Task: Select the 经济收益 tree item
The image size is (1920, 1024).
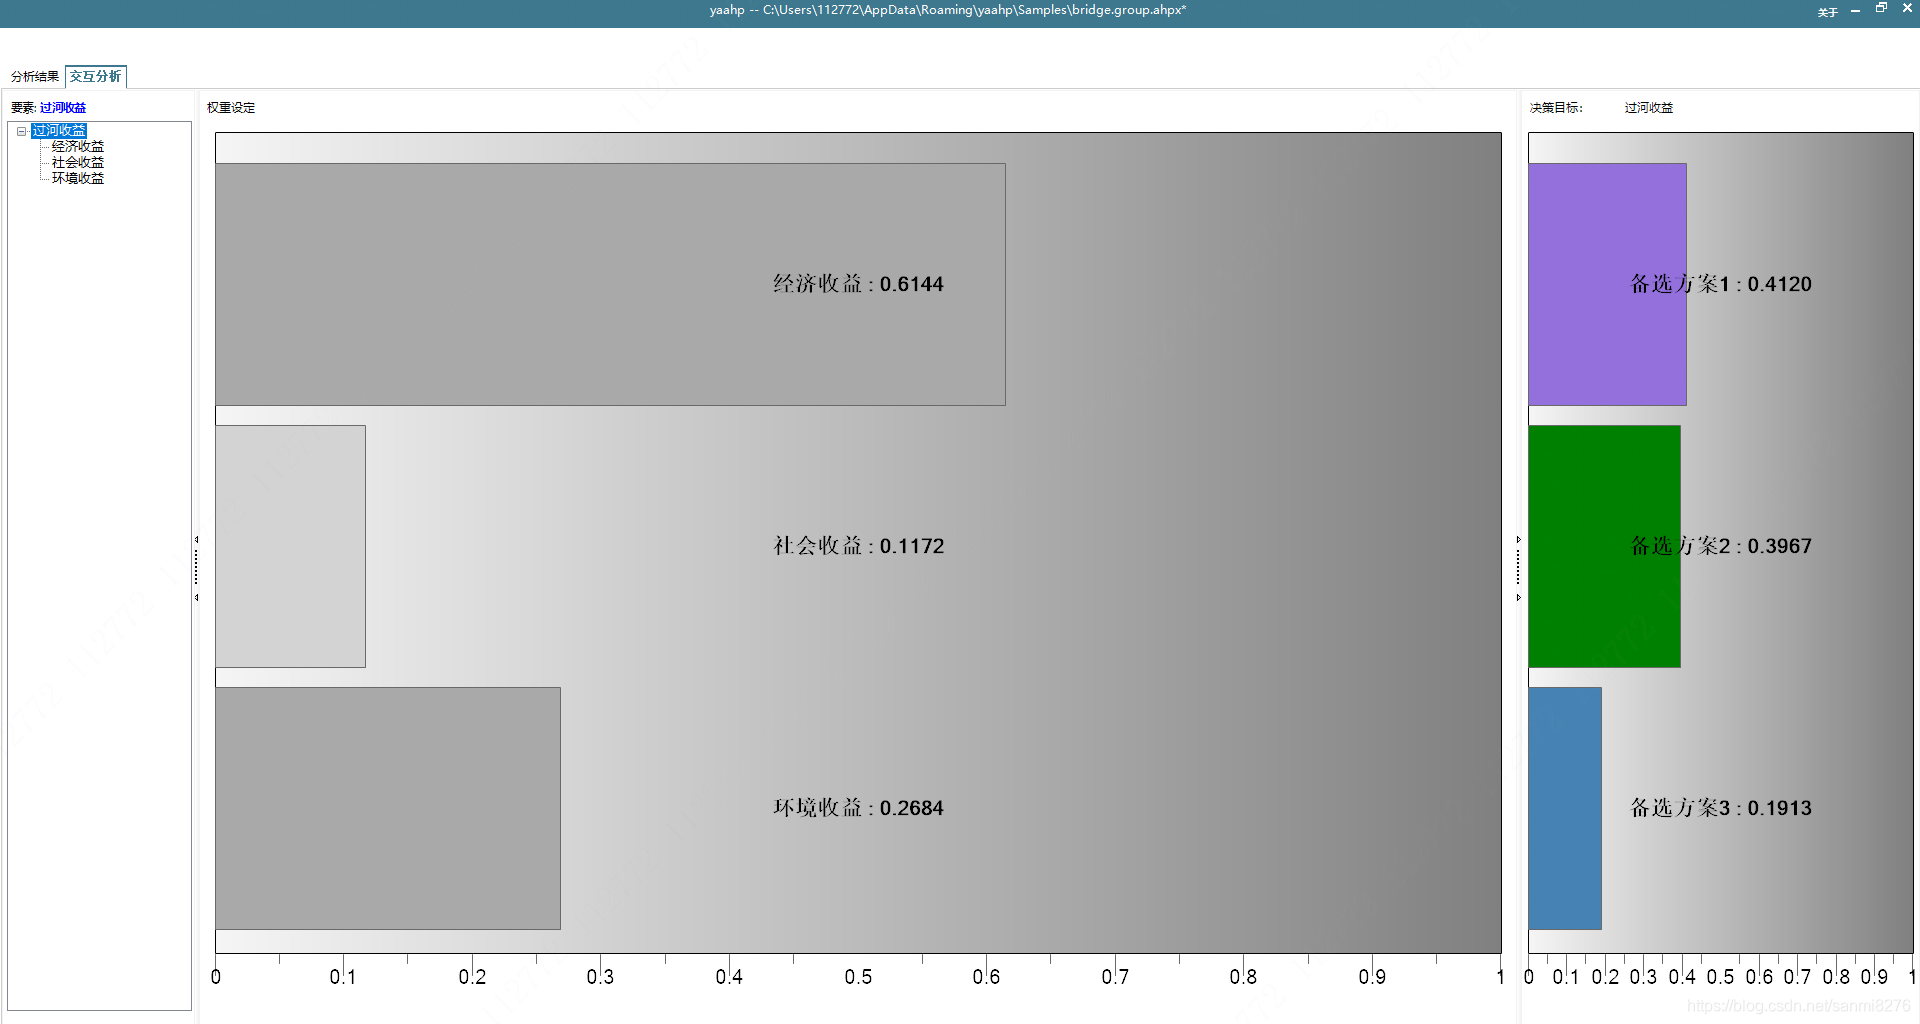Action: click(x=80, y=146)
